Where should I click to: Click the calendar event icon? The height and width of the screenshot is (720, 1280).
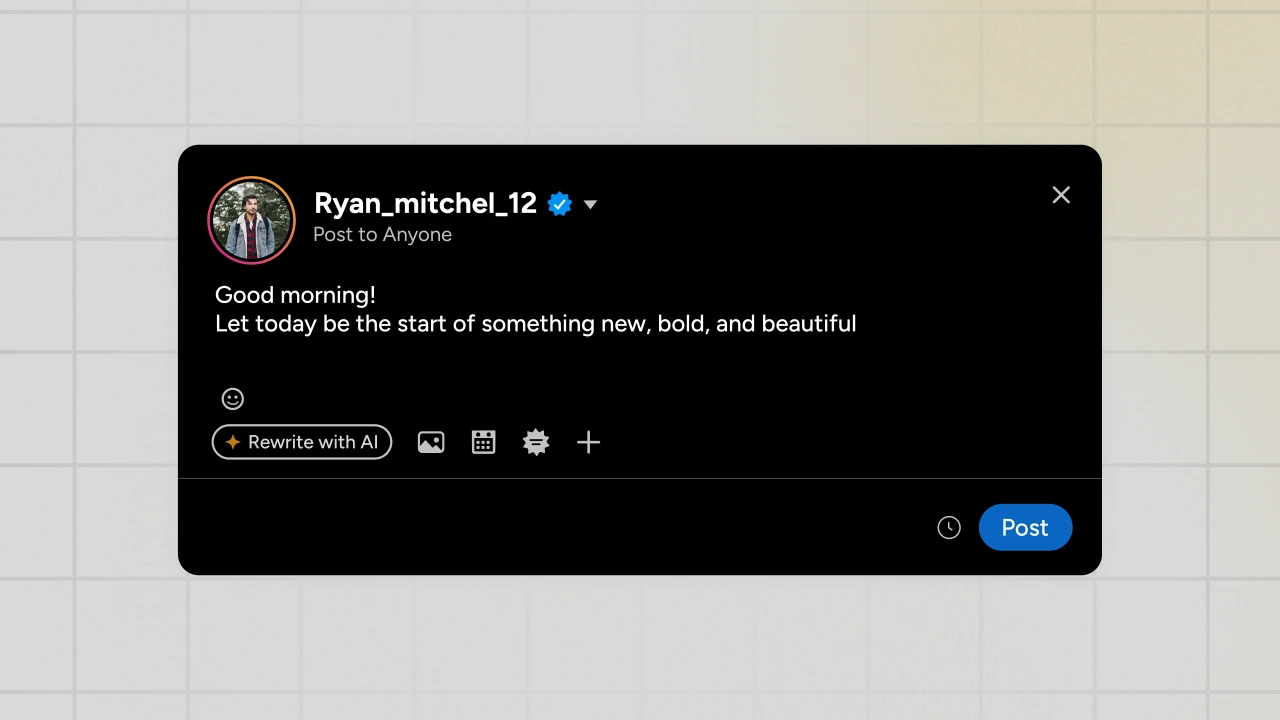[484, 442]
